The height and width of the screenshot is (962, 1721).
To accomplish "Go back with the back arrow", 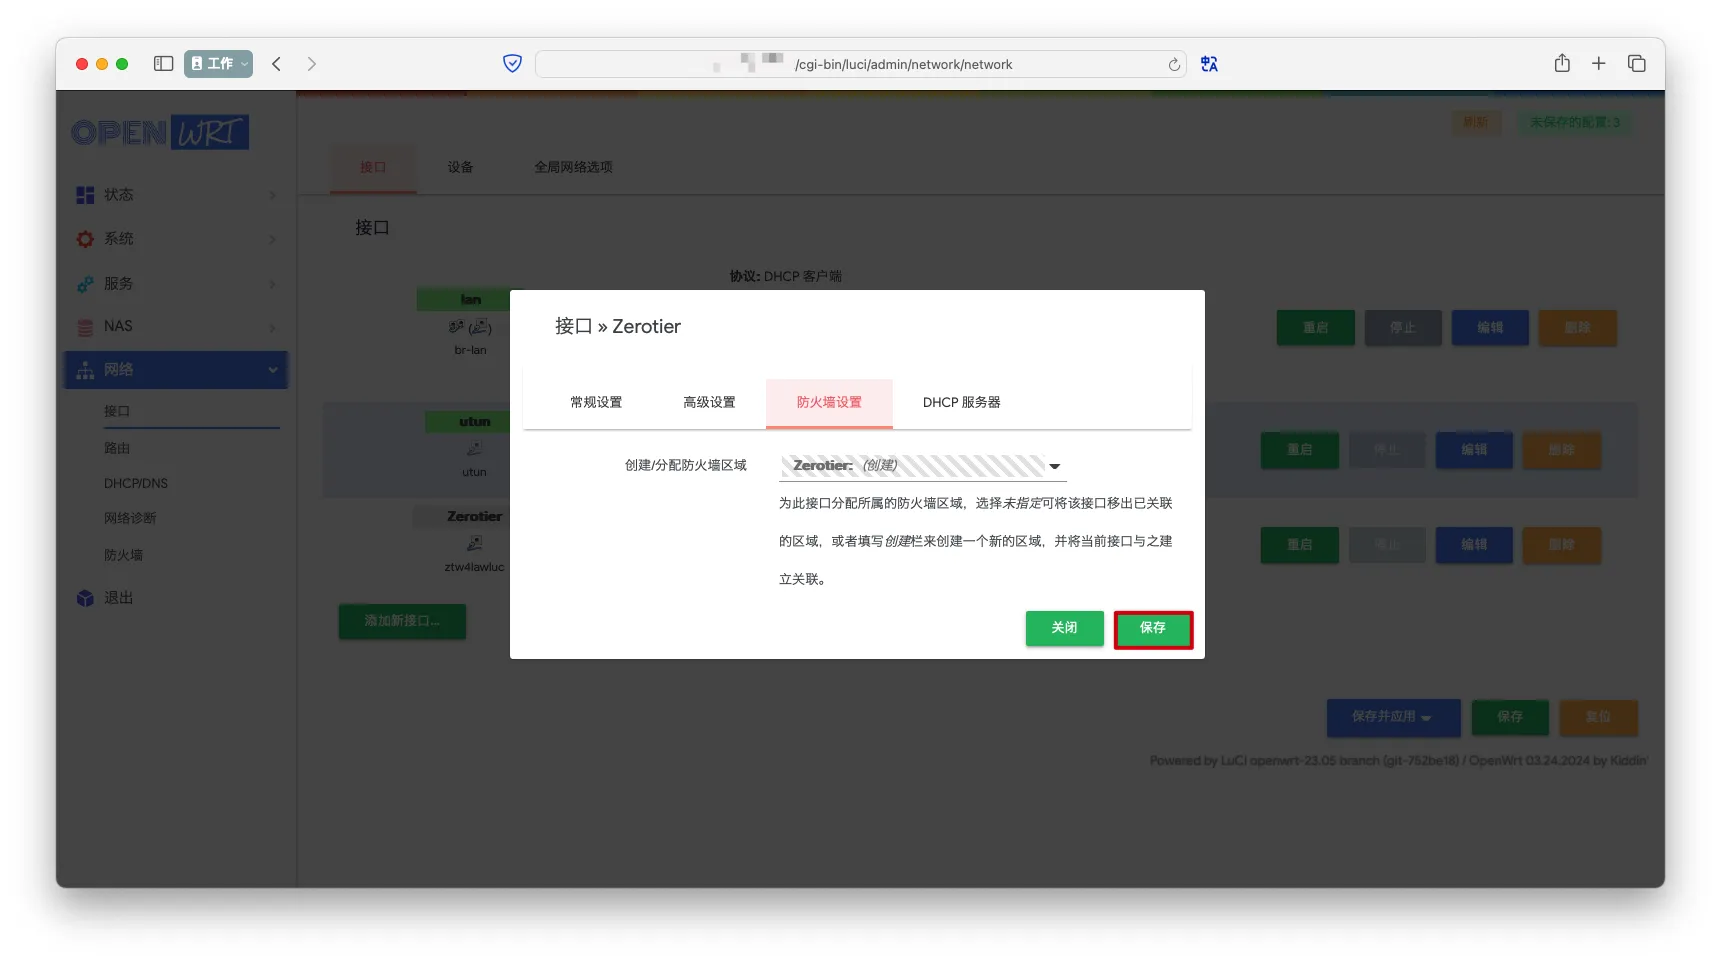I will [x=277, y=64].
